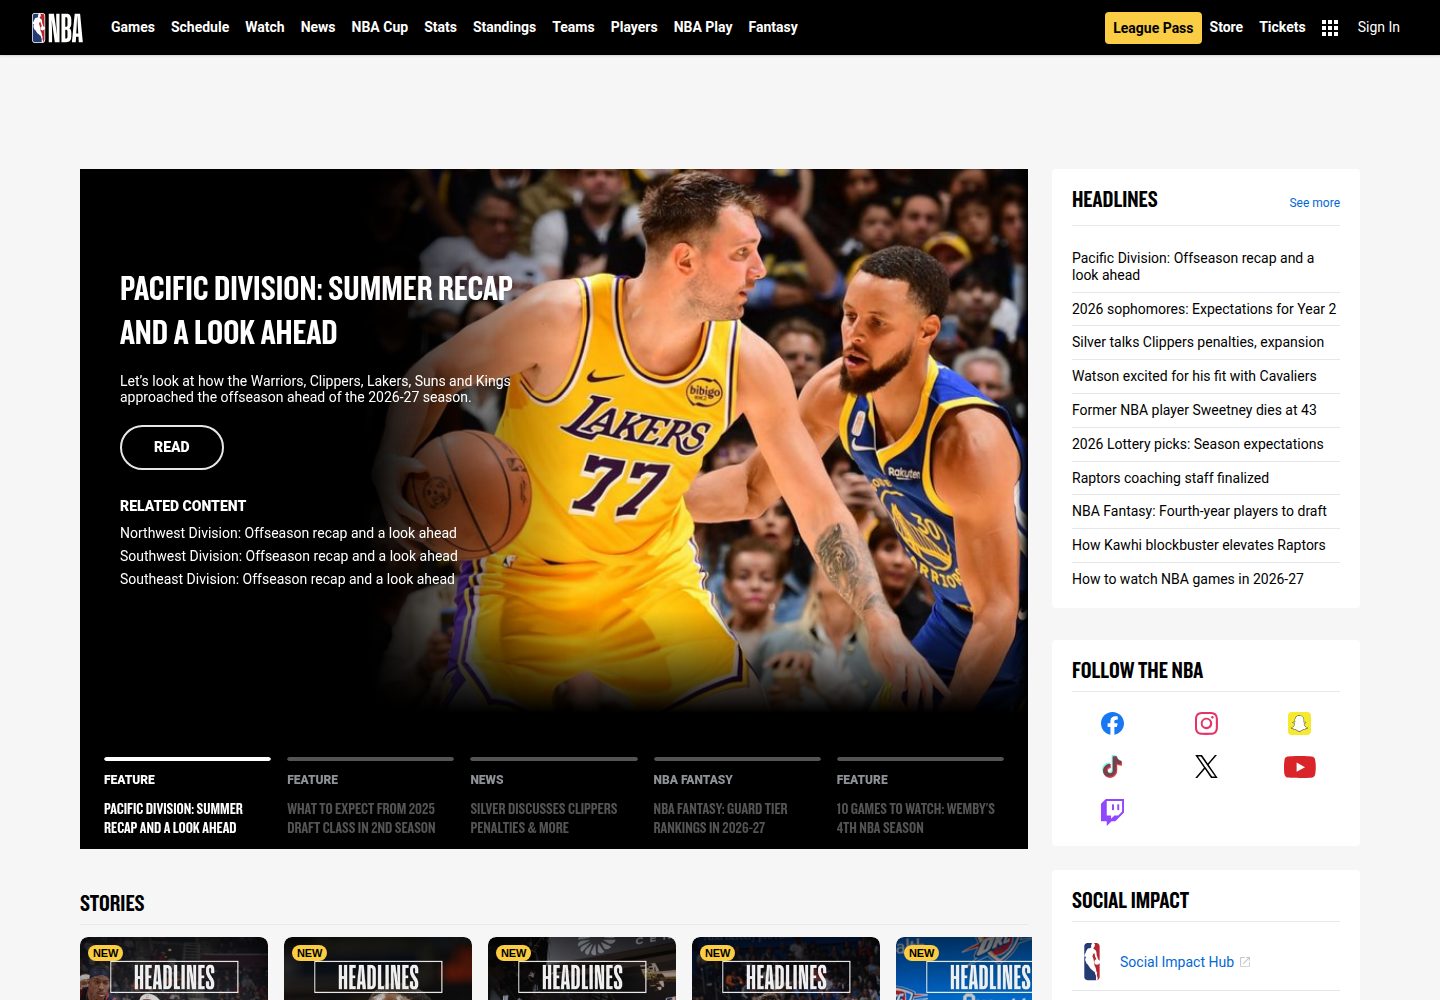Select carousel tab Guard Tier Rankings
This screenshot has height=1000, width=1440.
(x=737, y=799)
